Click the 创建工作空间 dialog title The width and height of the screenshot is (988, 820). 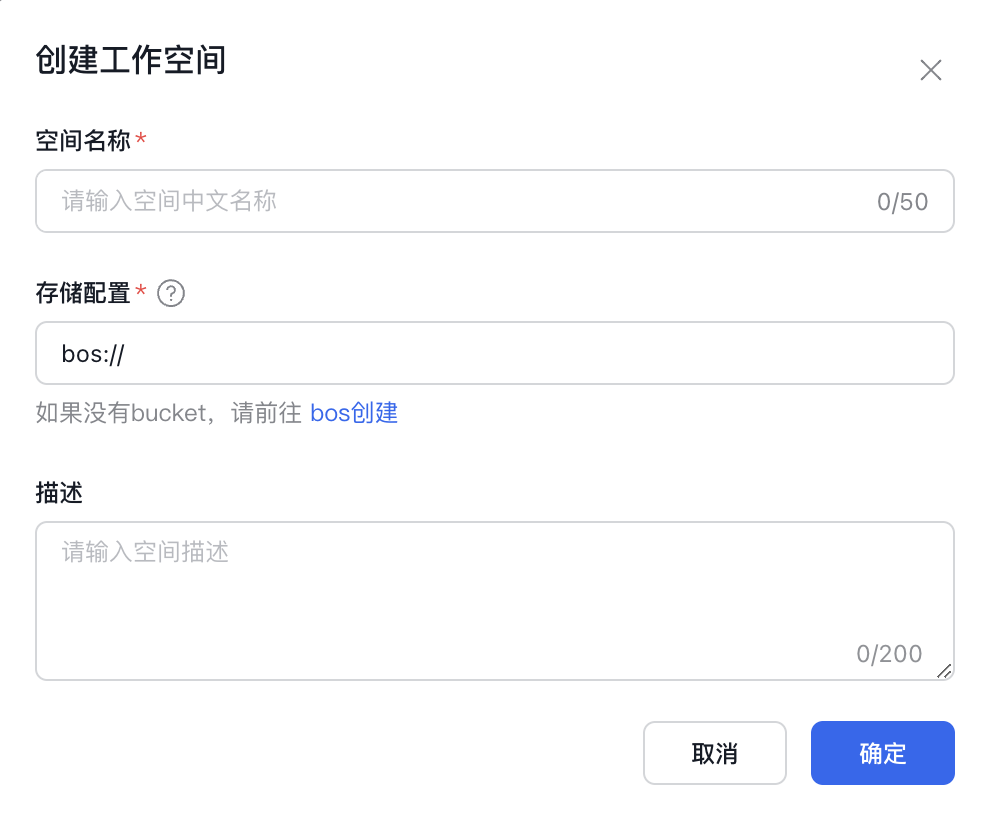130,60
